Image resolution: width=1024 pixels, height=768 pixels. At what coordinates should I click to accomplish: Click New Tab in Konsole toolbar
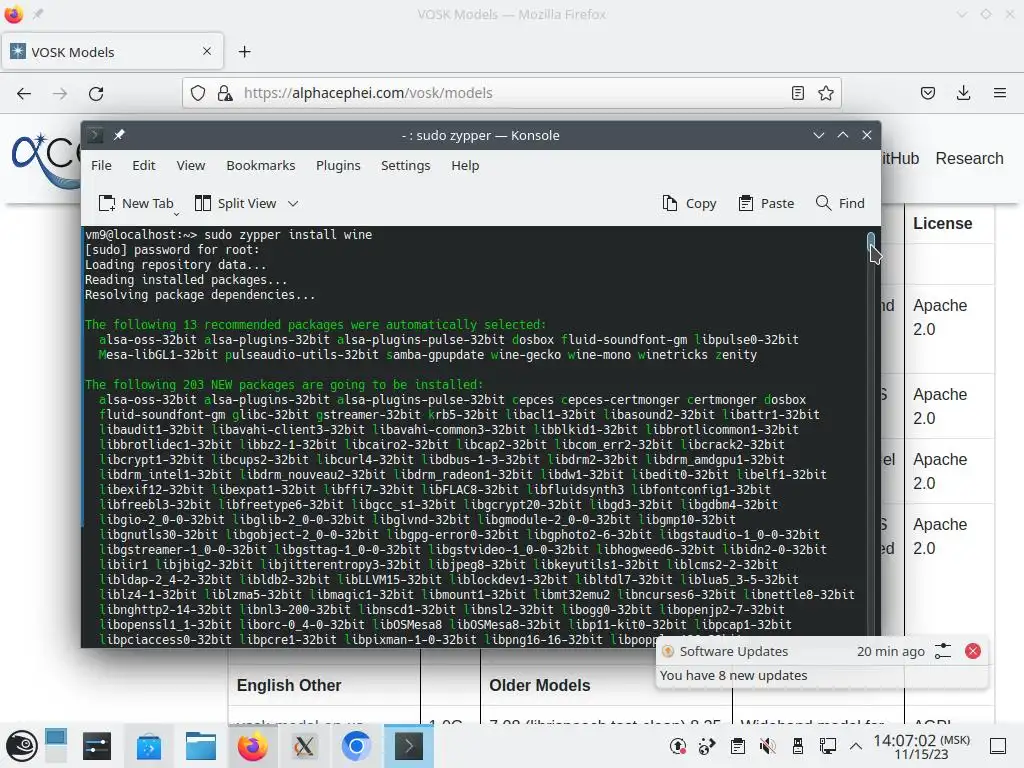tap(136, 203)
